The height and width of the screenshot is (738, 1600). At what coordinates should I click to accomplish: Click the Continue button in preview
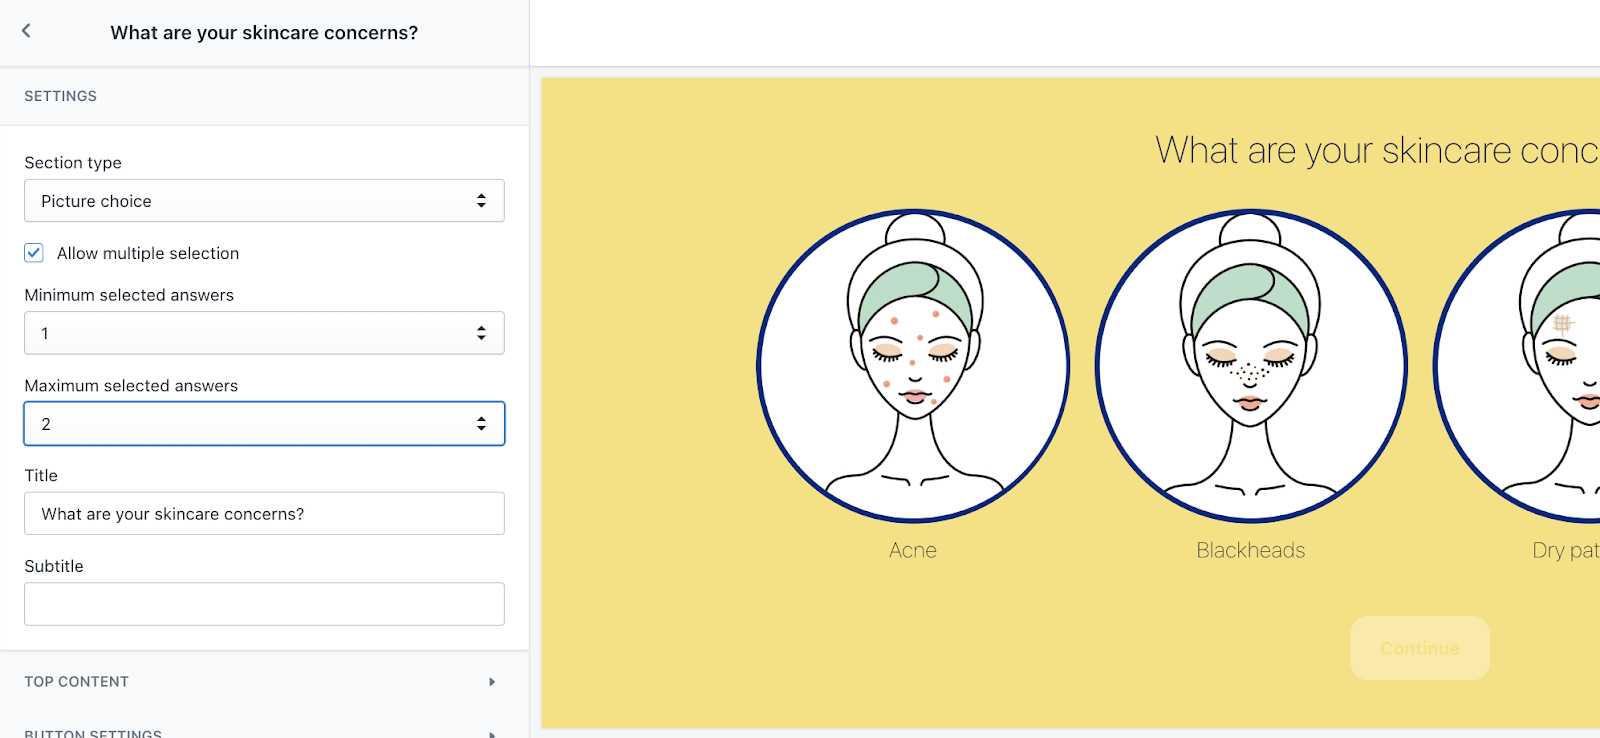click(x=1420, y=648)
